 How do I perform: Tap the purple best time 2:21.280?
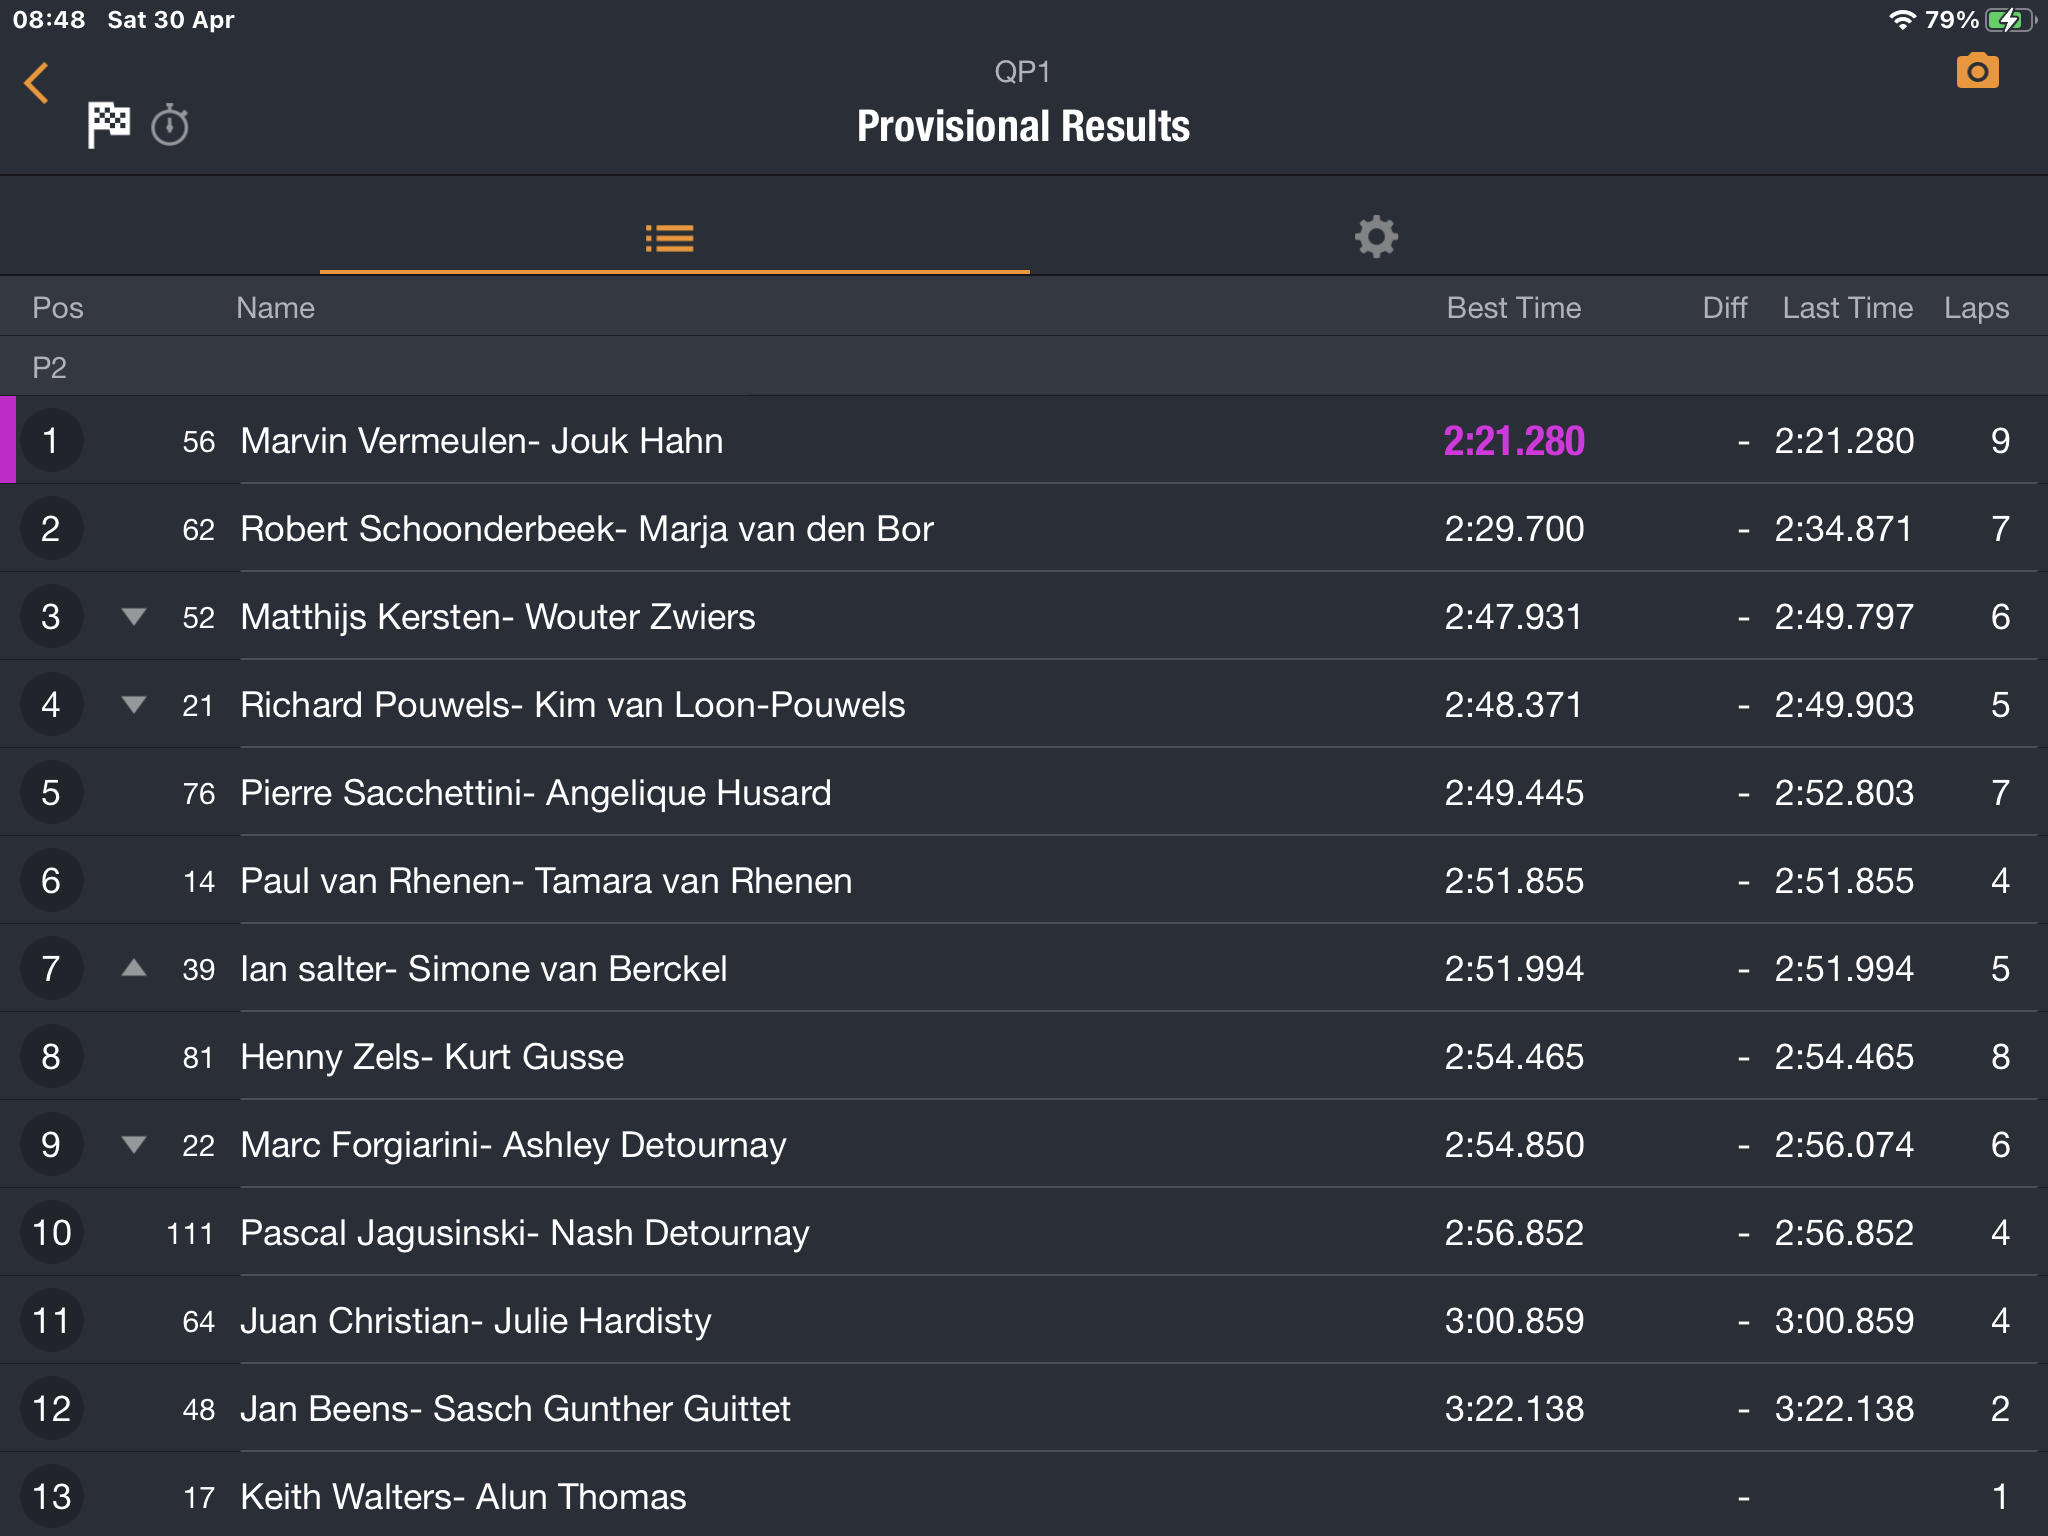1514,441
